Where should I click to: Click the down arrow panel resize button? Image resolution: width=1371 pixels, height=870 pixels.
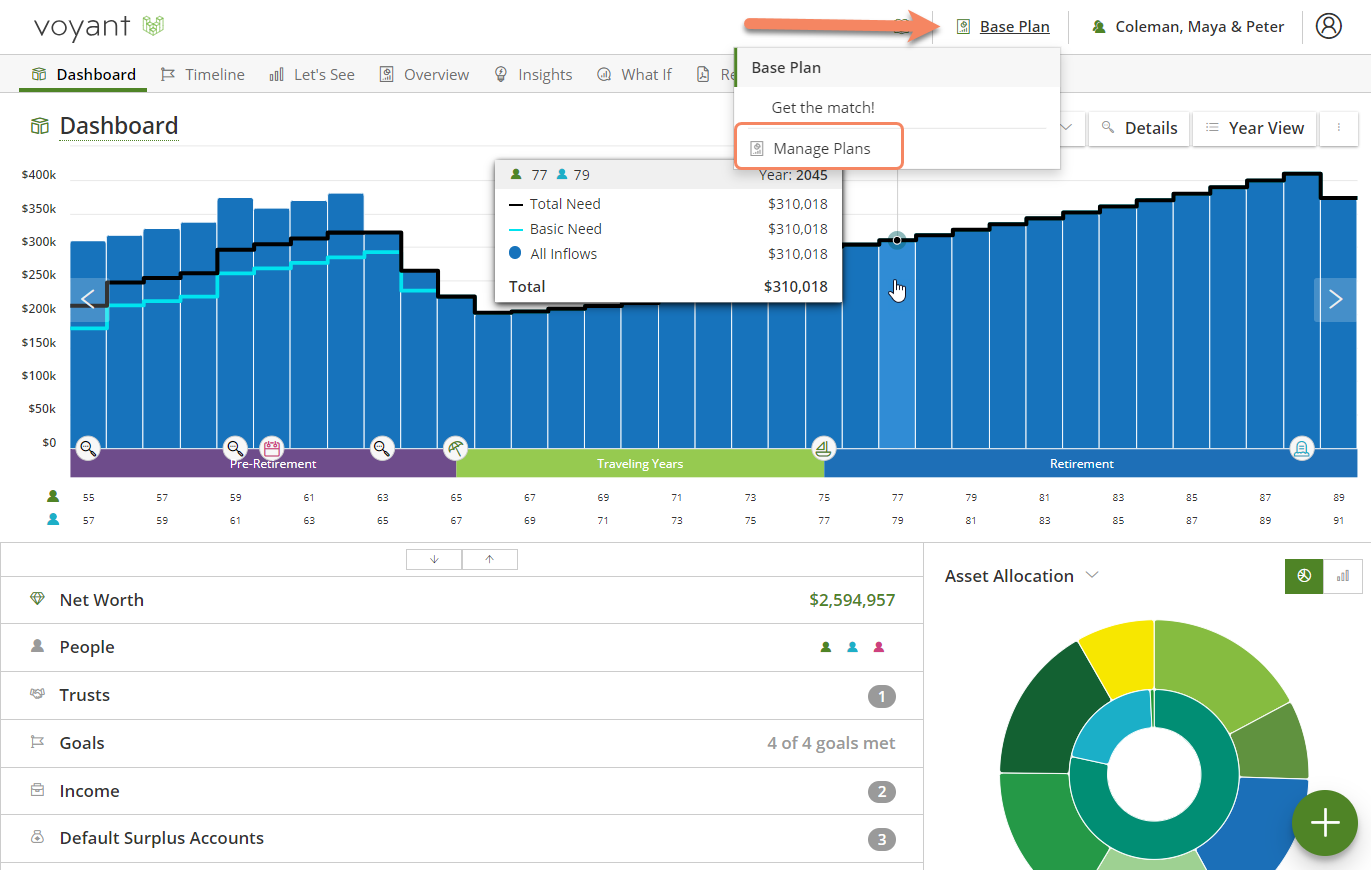[x=434, y=559]
